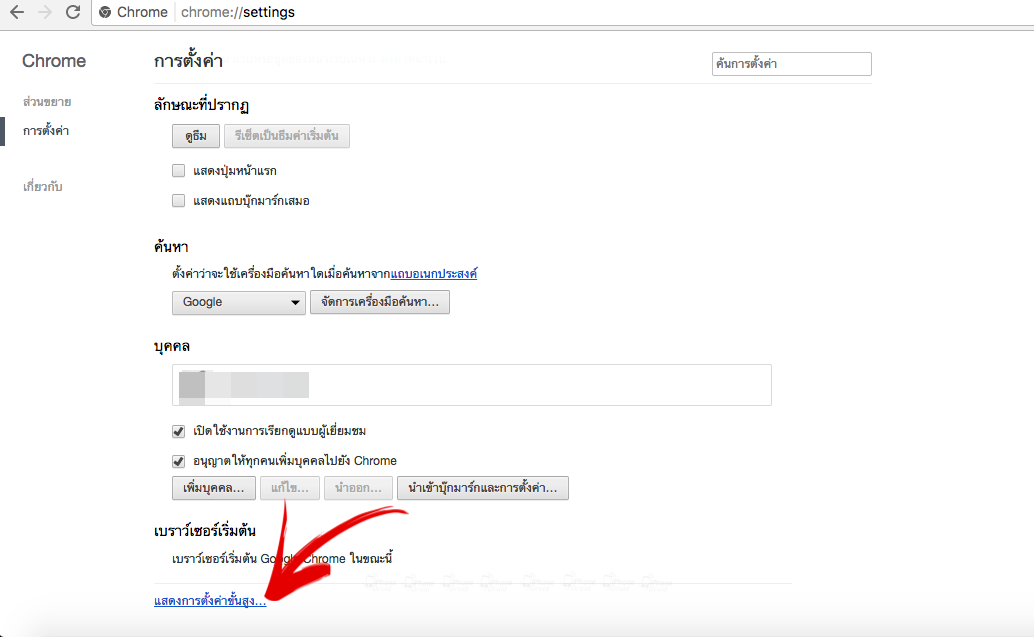Enable the แสดงปุ่มหน้าแรก checkbox
The height and width of the screenshot is (637, 1034).
click(x=179, y=171)
